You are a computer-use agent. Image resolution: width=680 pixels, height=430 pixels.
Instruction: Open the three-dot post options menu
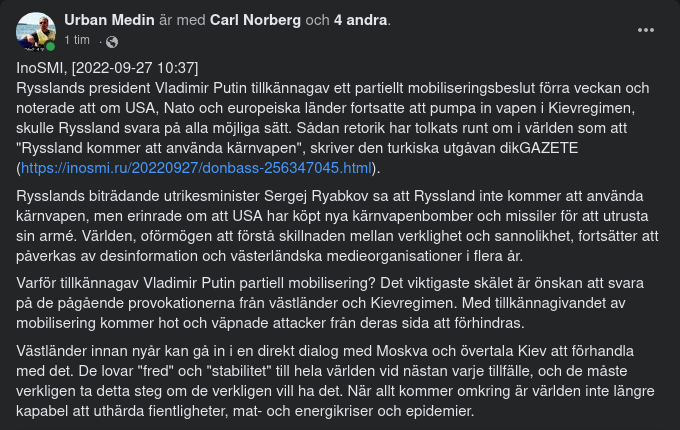click(x=646, y=30)
